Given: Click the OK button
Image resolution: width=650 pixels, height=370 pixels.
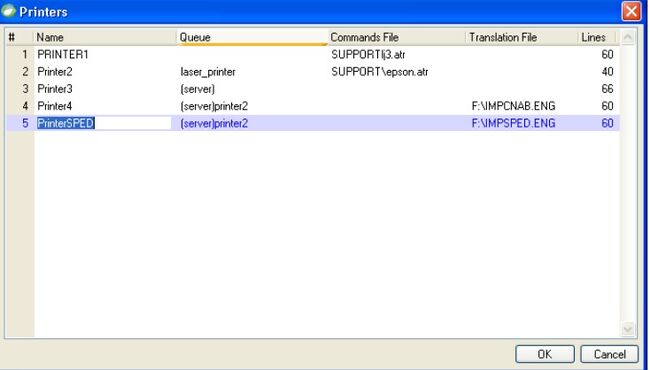Looking at the screenshot, I should (545, 354).
